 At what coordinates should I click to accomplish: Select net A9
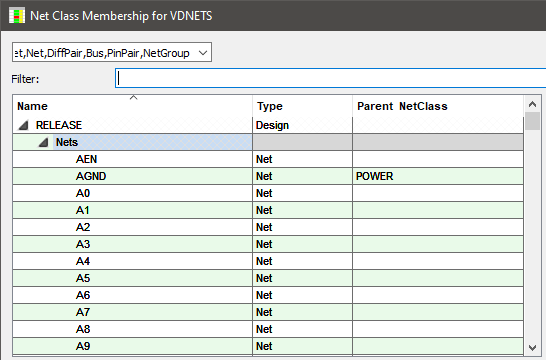[268, 346]
